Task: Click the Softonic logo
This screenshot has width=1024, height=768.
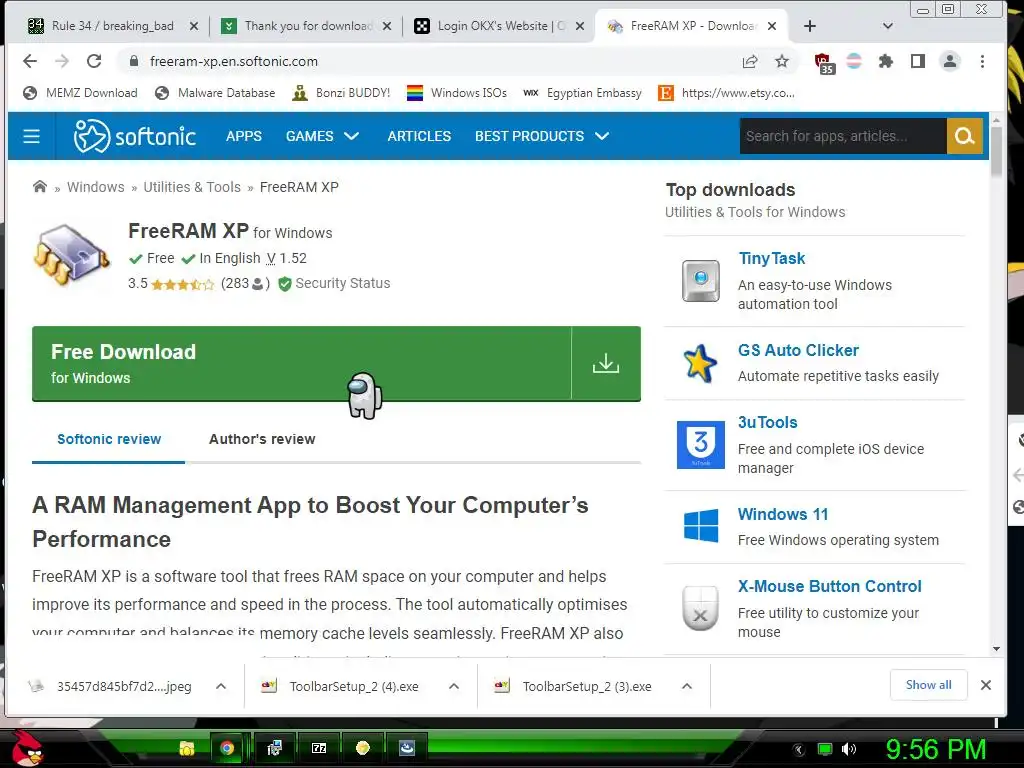Action: (x=135, y=136)
